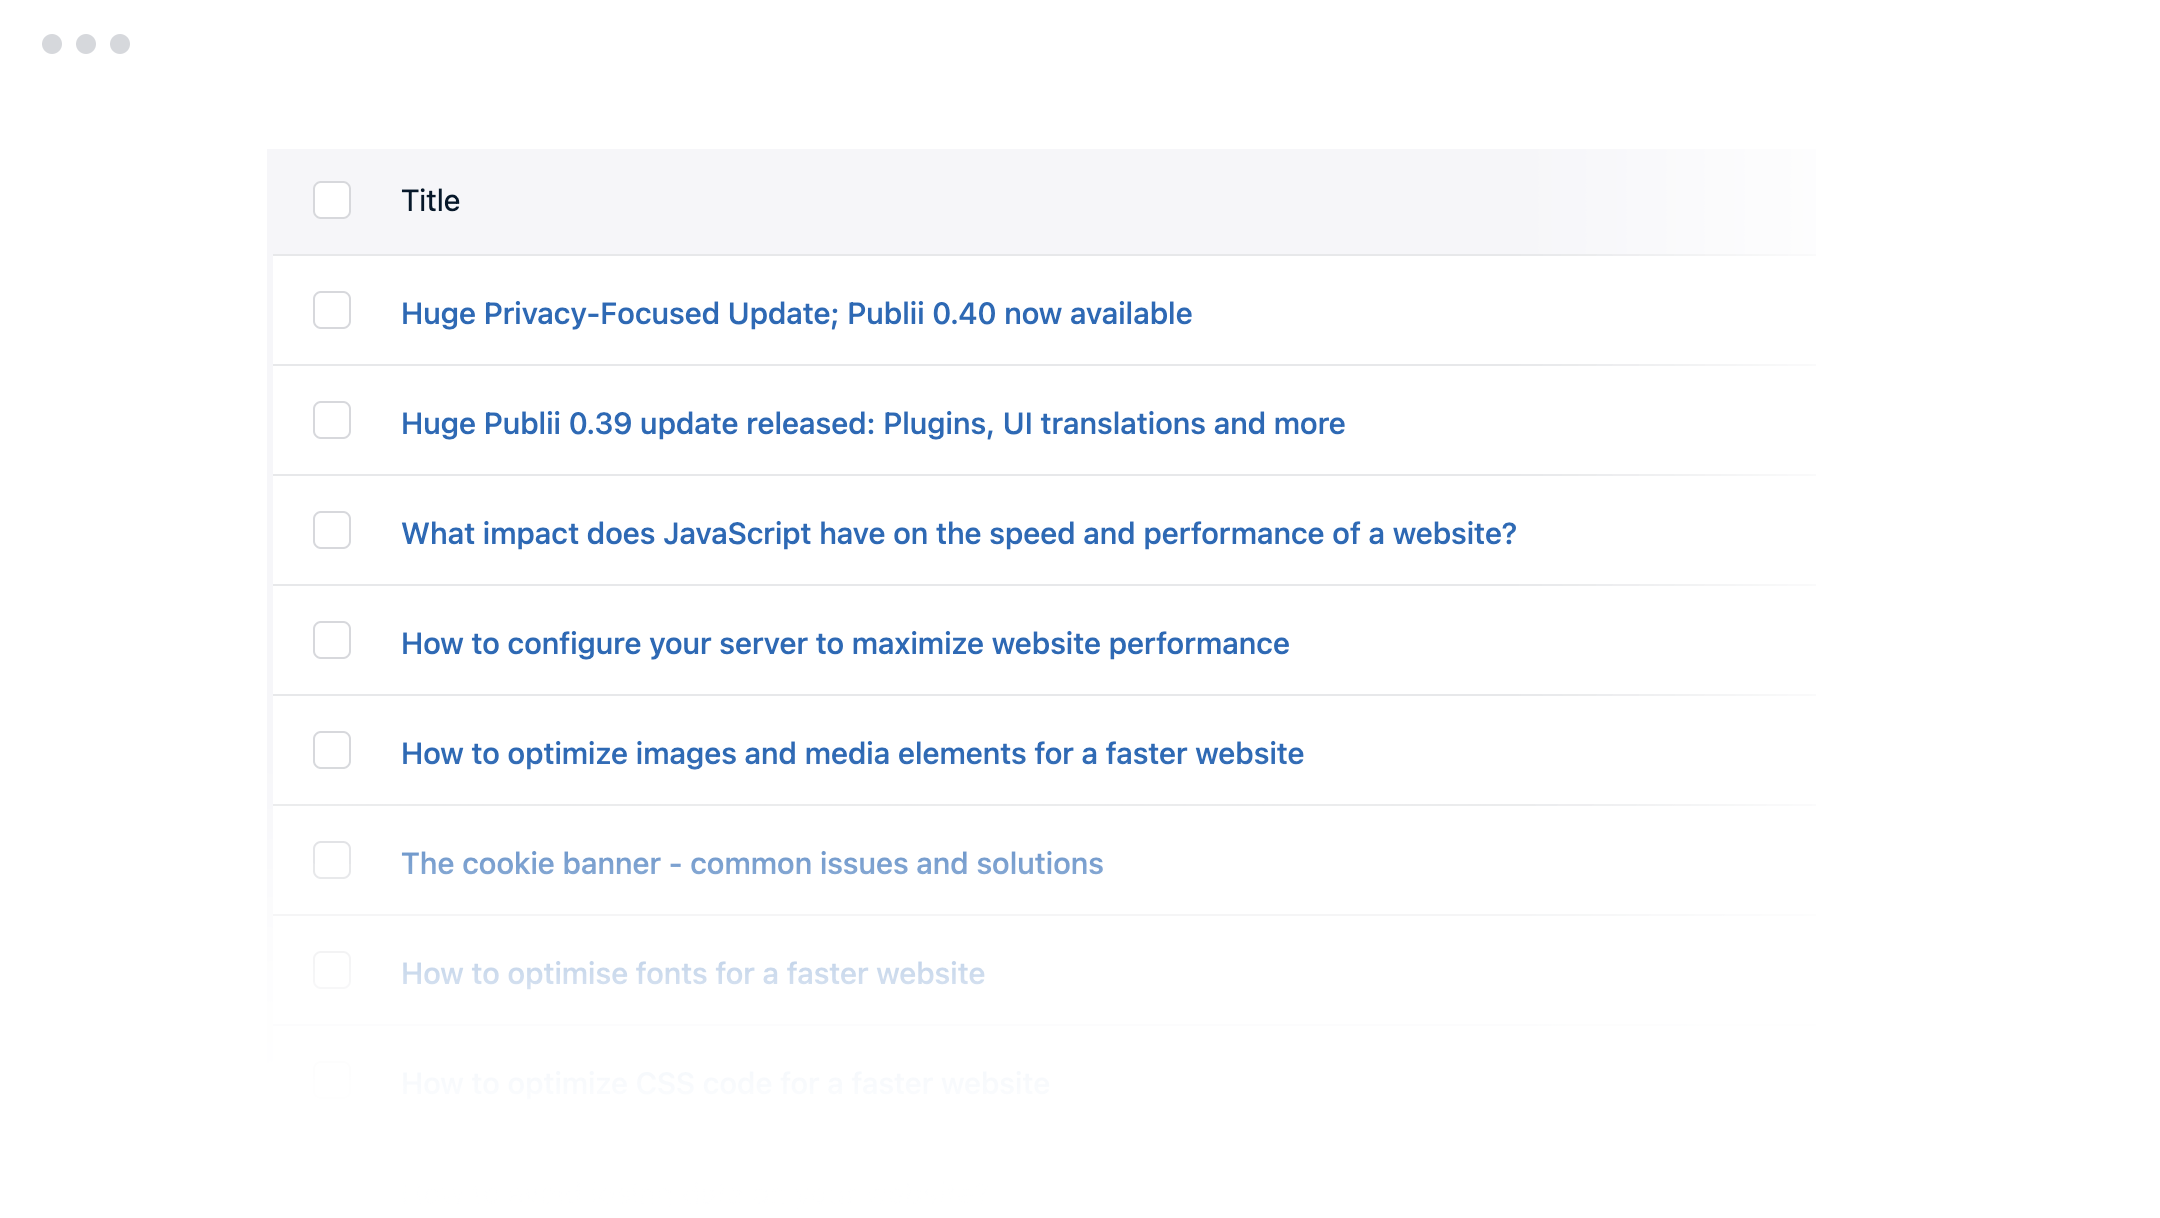Tick the optimise fonts post checkbox
Image resolution: width=2160 pixels, height=1218 pixels.
[x=332, y=970]
